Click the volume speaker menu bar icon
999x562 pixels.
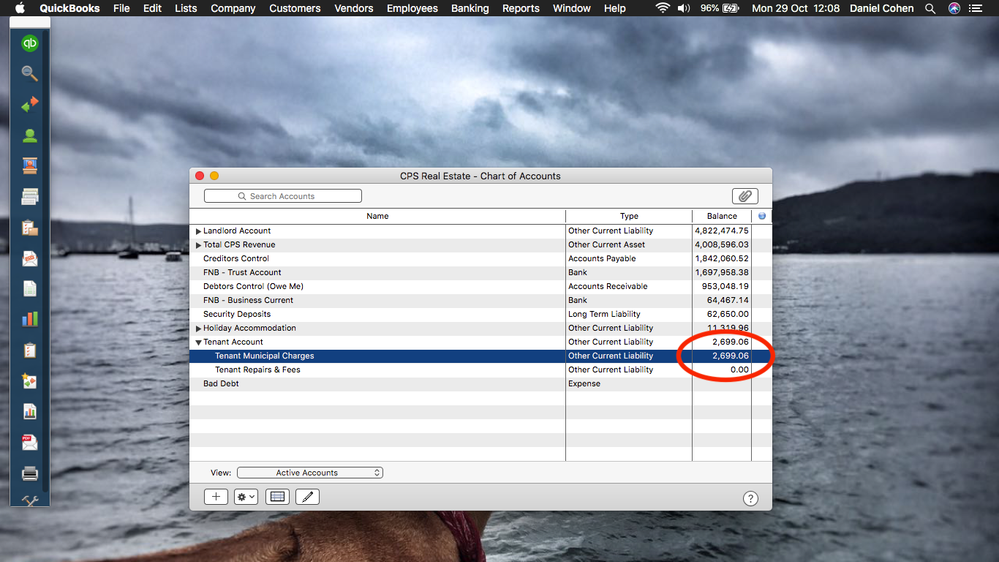684,8
